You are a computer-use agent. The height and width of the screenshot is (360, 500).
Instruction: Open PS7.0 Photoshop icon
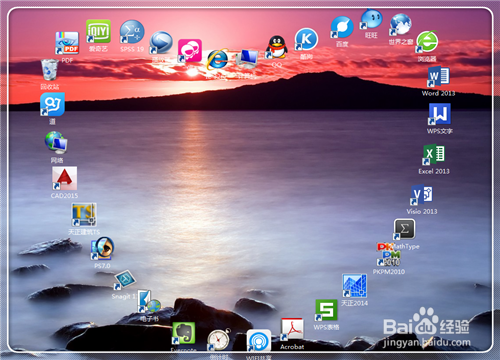pyautogui.click(x=102, y=248)
